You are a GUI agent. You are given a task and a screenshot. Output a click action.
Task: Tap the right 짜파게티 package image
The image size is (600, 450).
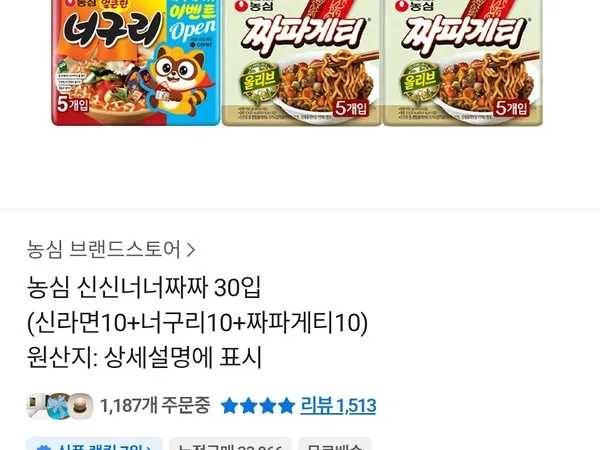coord(462,63)
